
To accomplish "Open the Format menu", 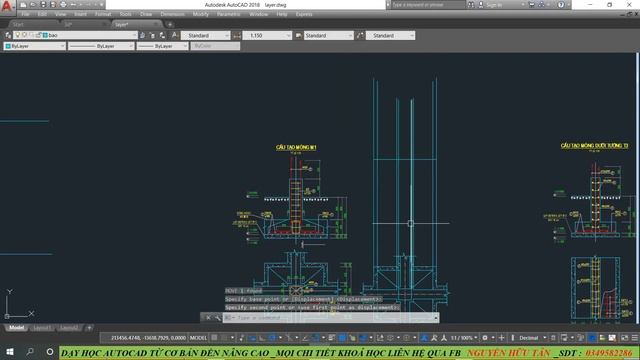I will click(x=103, y=14).
